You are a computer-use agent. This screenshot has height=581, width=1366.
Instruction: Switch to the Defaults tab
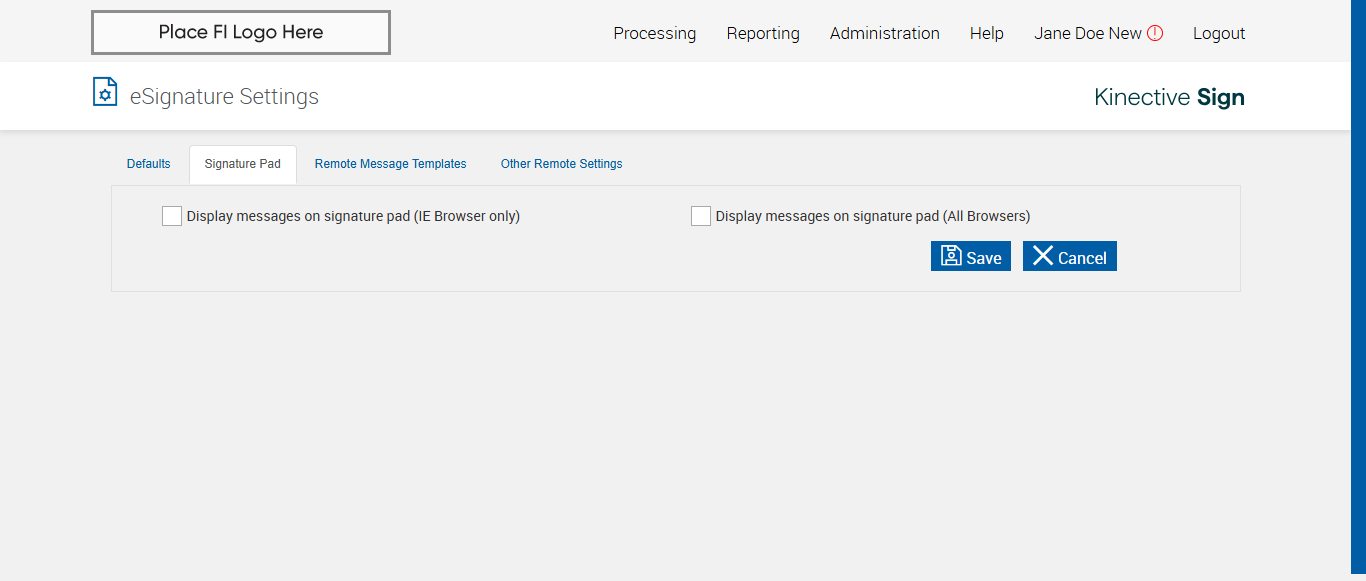coord(148,164)
